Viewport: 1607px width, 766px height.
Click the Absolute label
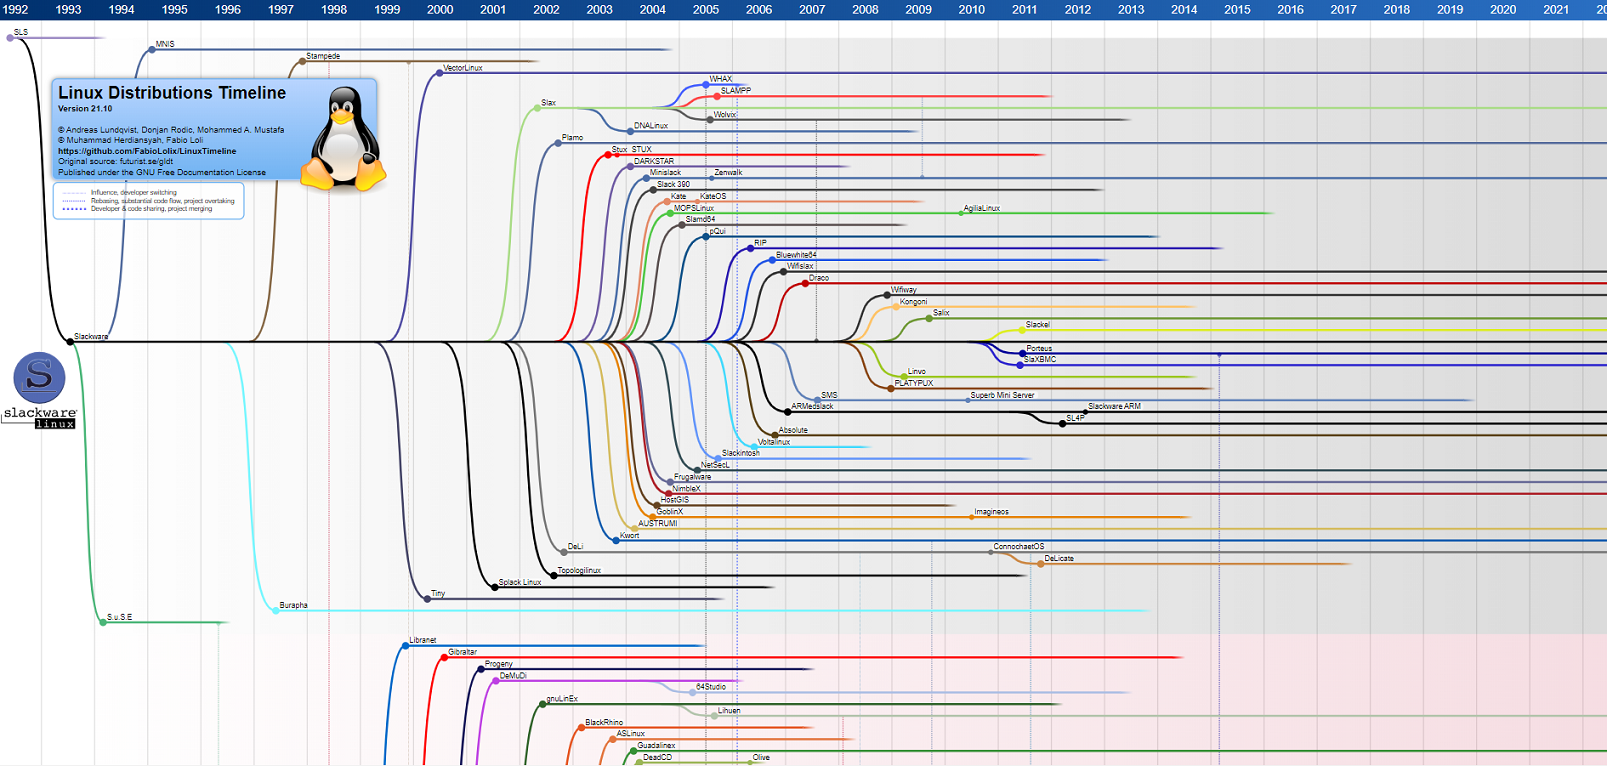point(793,431)
